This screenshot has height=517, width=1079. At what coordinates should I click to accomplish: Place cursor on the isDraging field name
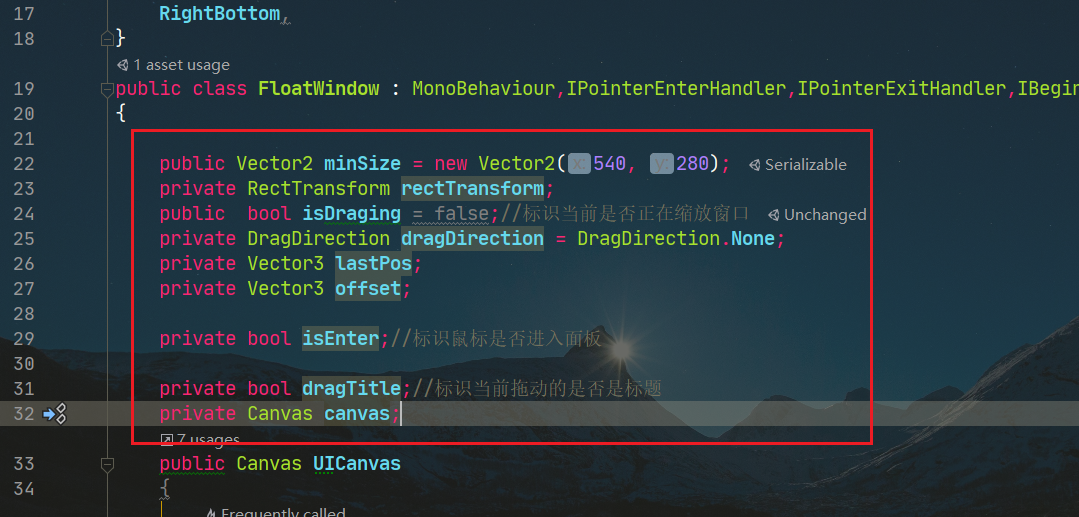point(352,214)
